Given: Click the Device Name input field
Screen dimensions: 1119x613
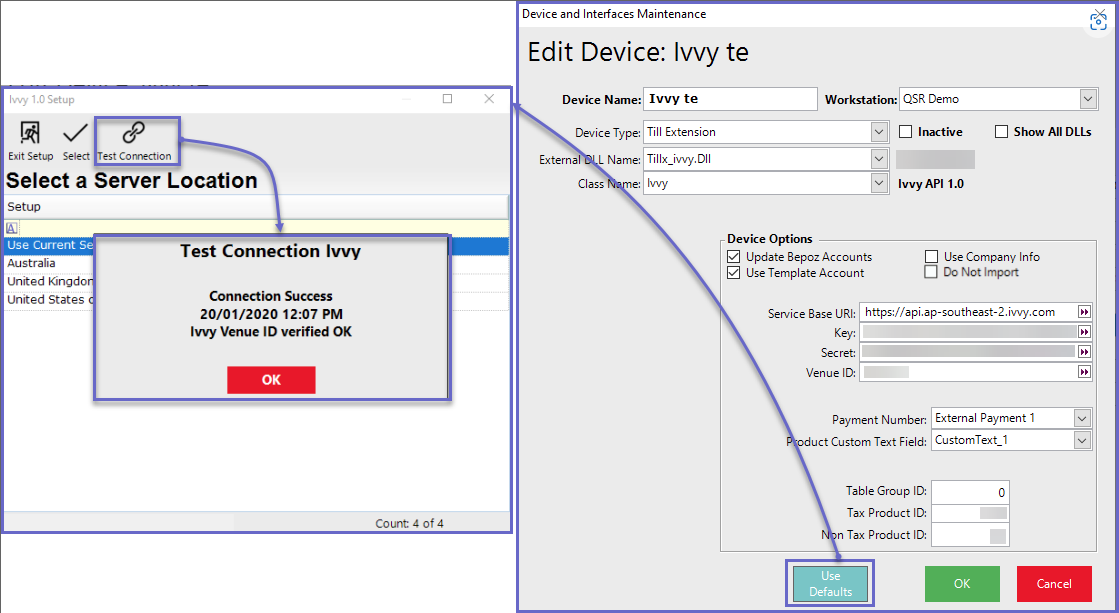Looking at the screenshot, I should tap(730, 99).
